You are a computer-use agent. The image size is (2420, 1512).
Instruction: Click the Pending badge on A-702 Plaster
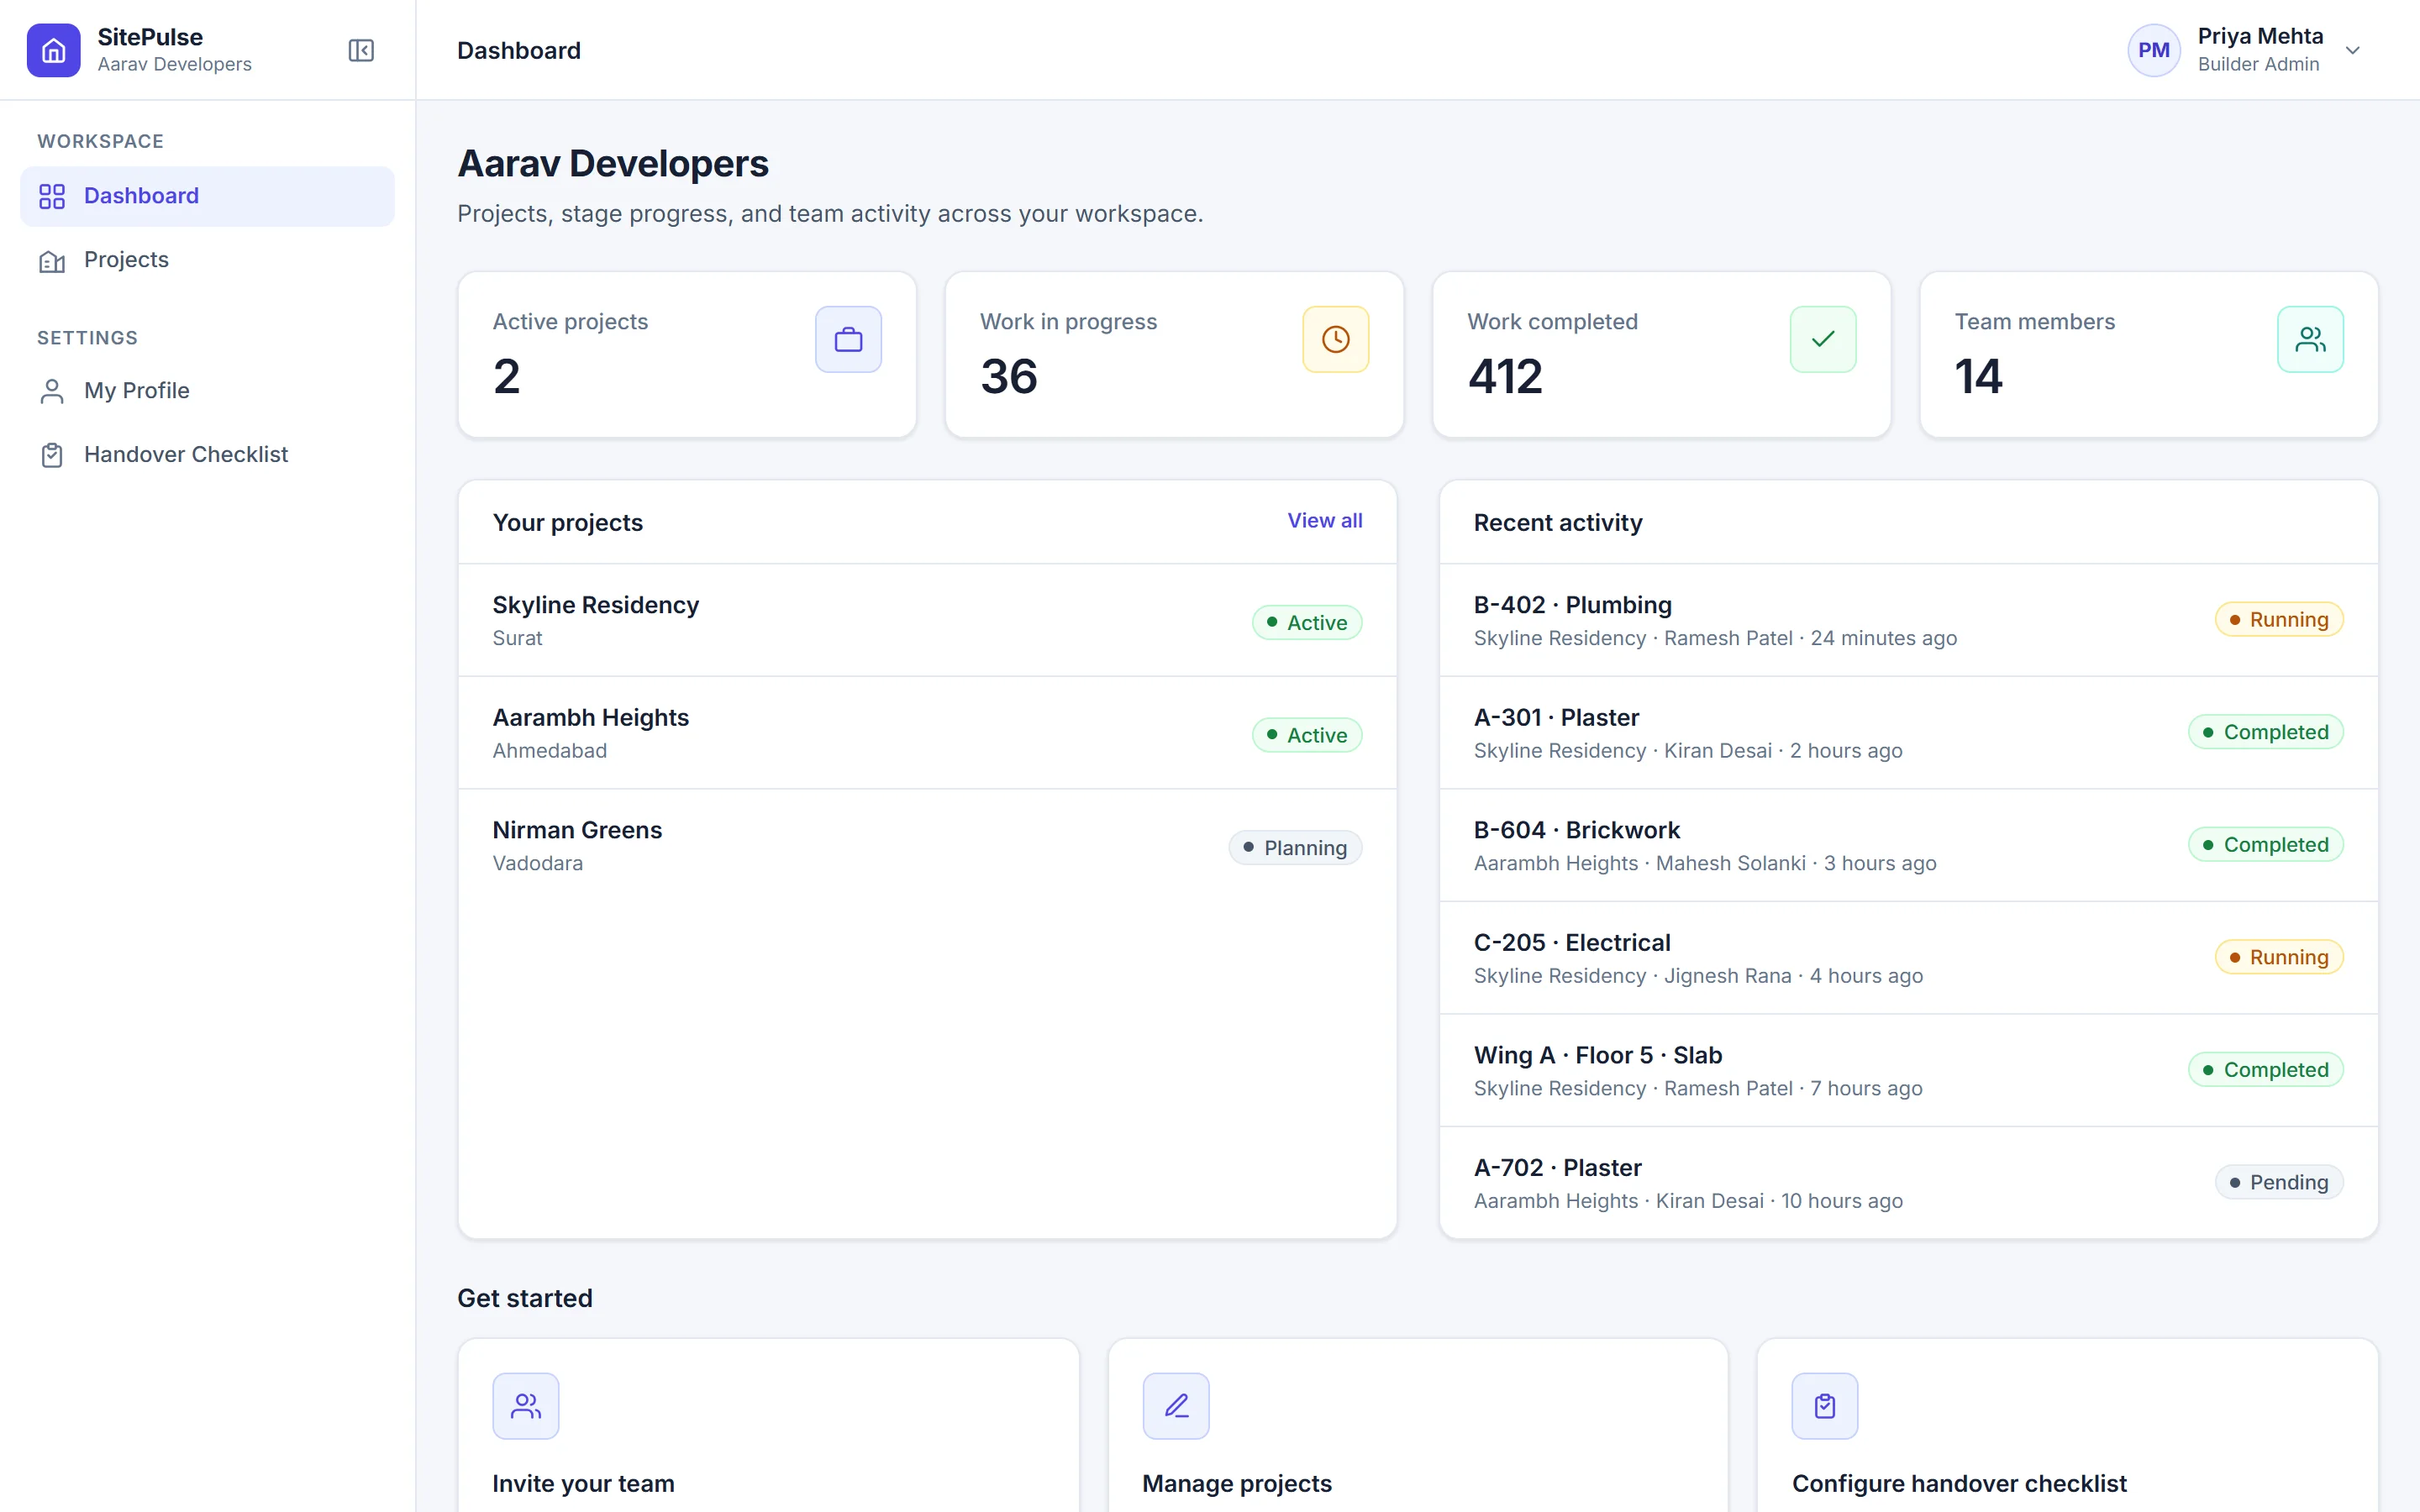[2279, 1182]
